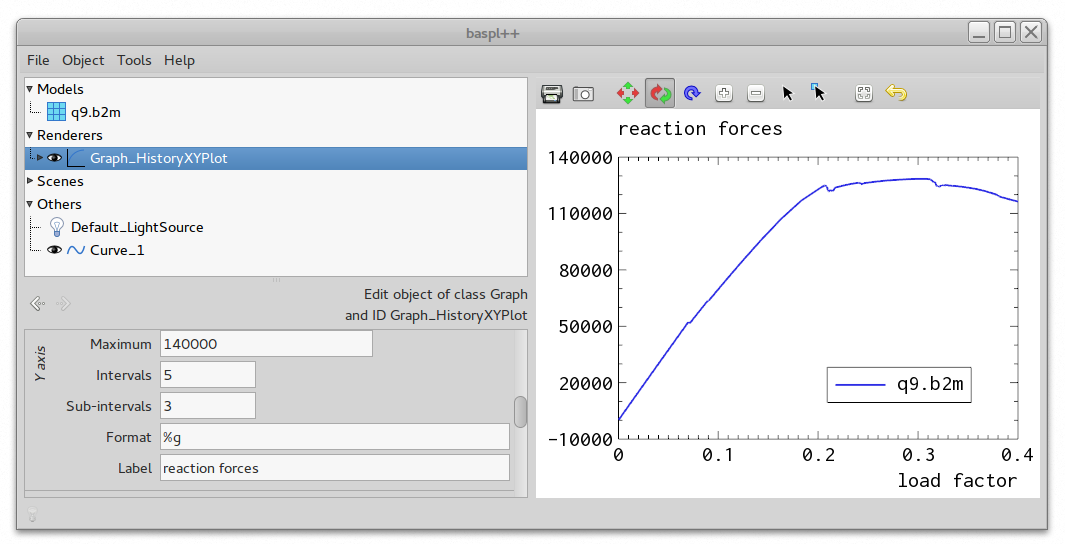Image resolution: width=1065 pixels, height=544 pixels.
Task: Zoom out with the minus button
Action: coord(756,94)
